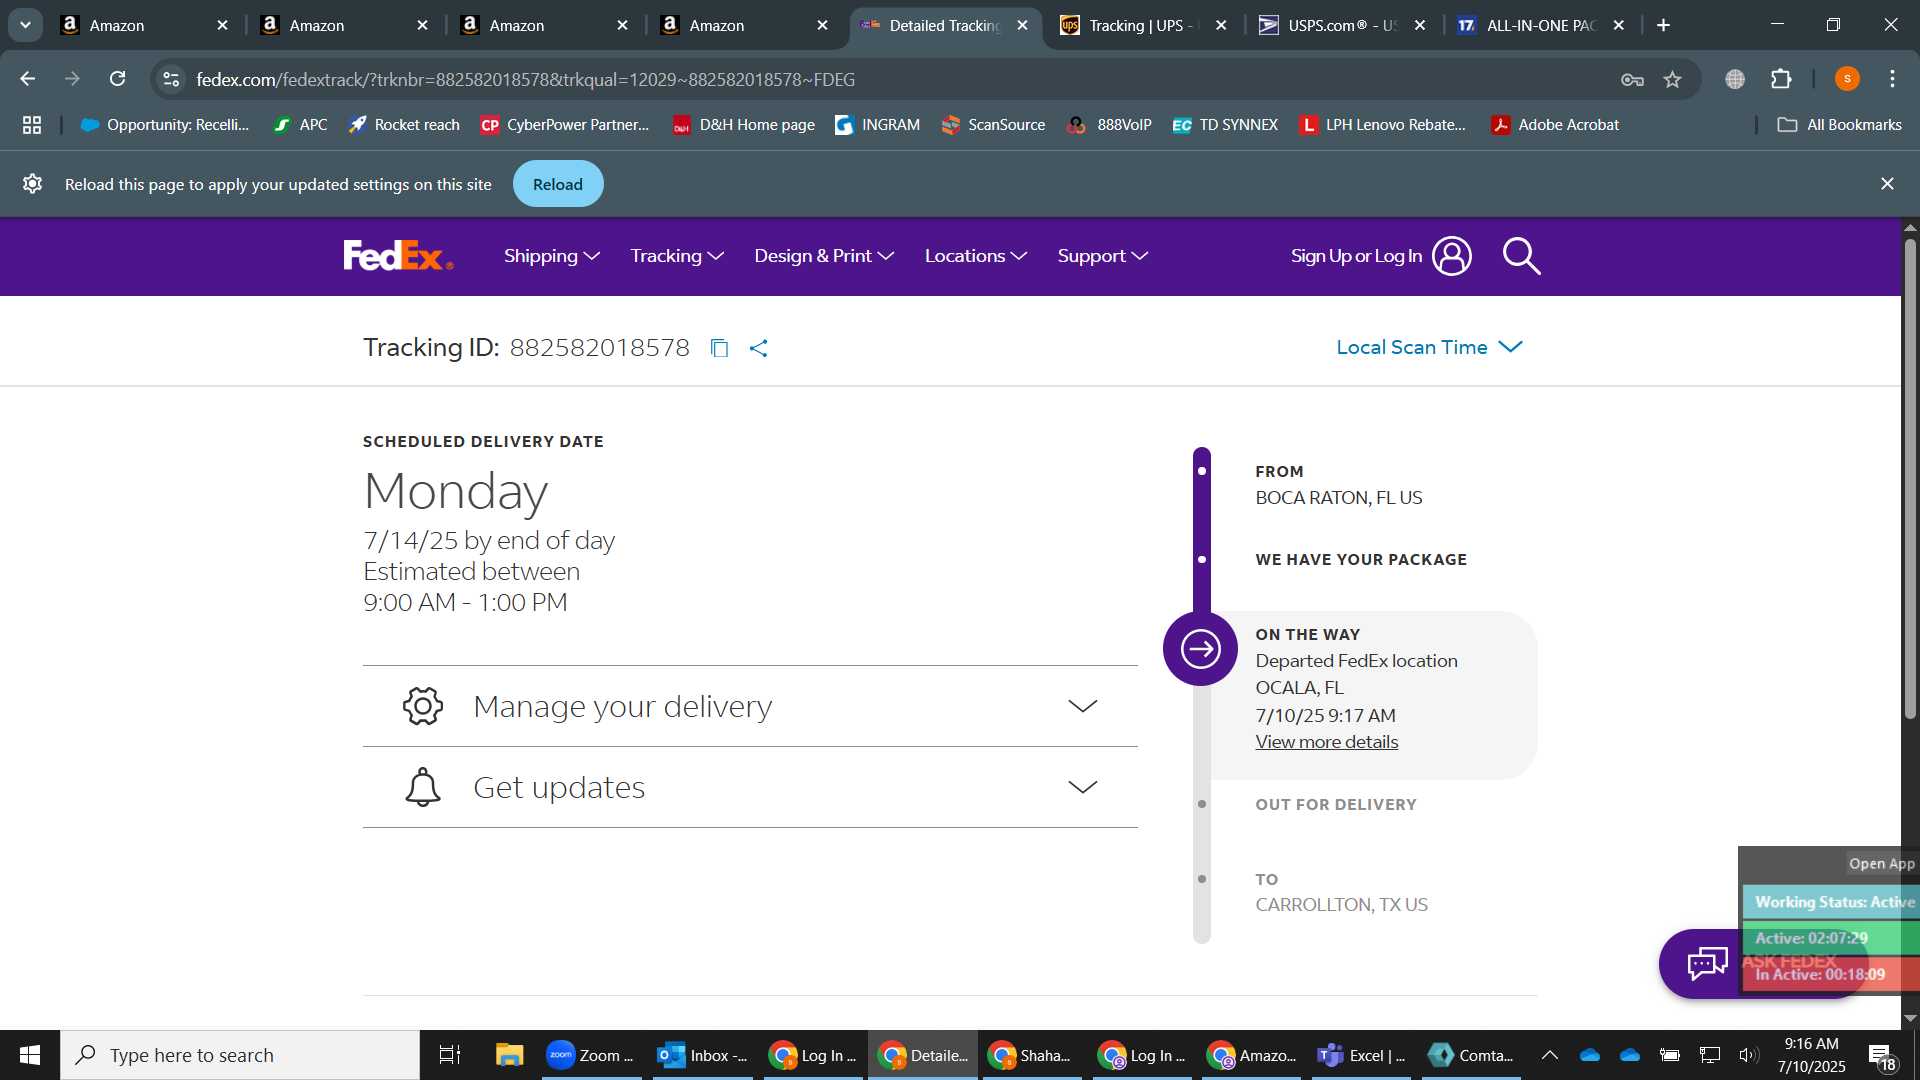Screen dimensions: 1920x1080
Task: Dismiss the reload settings notification bar
Action: (x=1887, y=184)
